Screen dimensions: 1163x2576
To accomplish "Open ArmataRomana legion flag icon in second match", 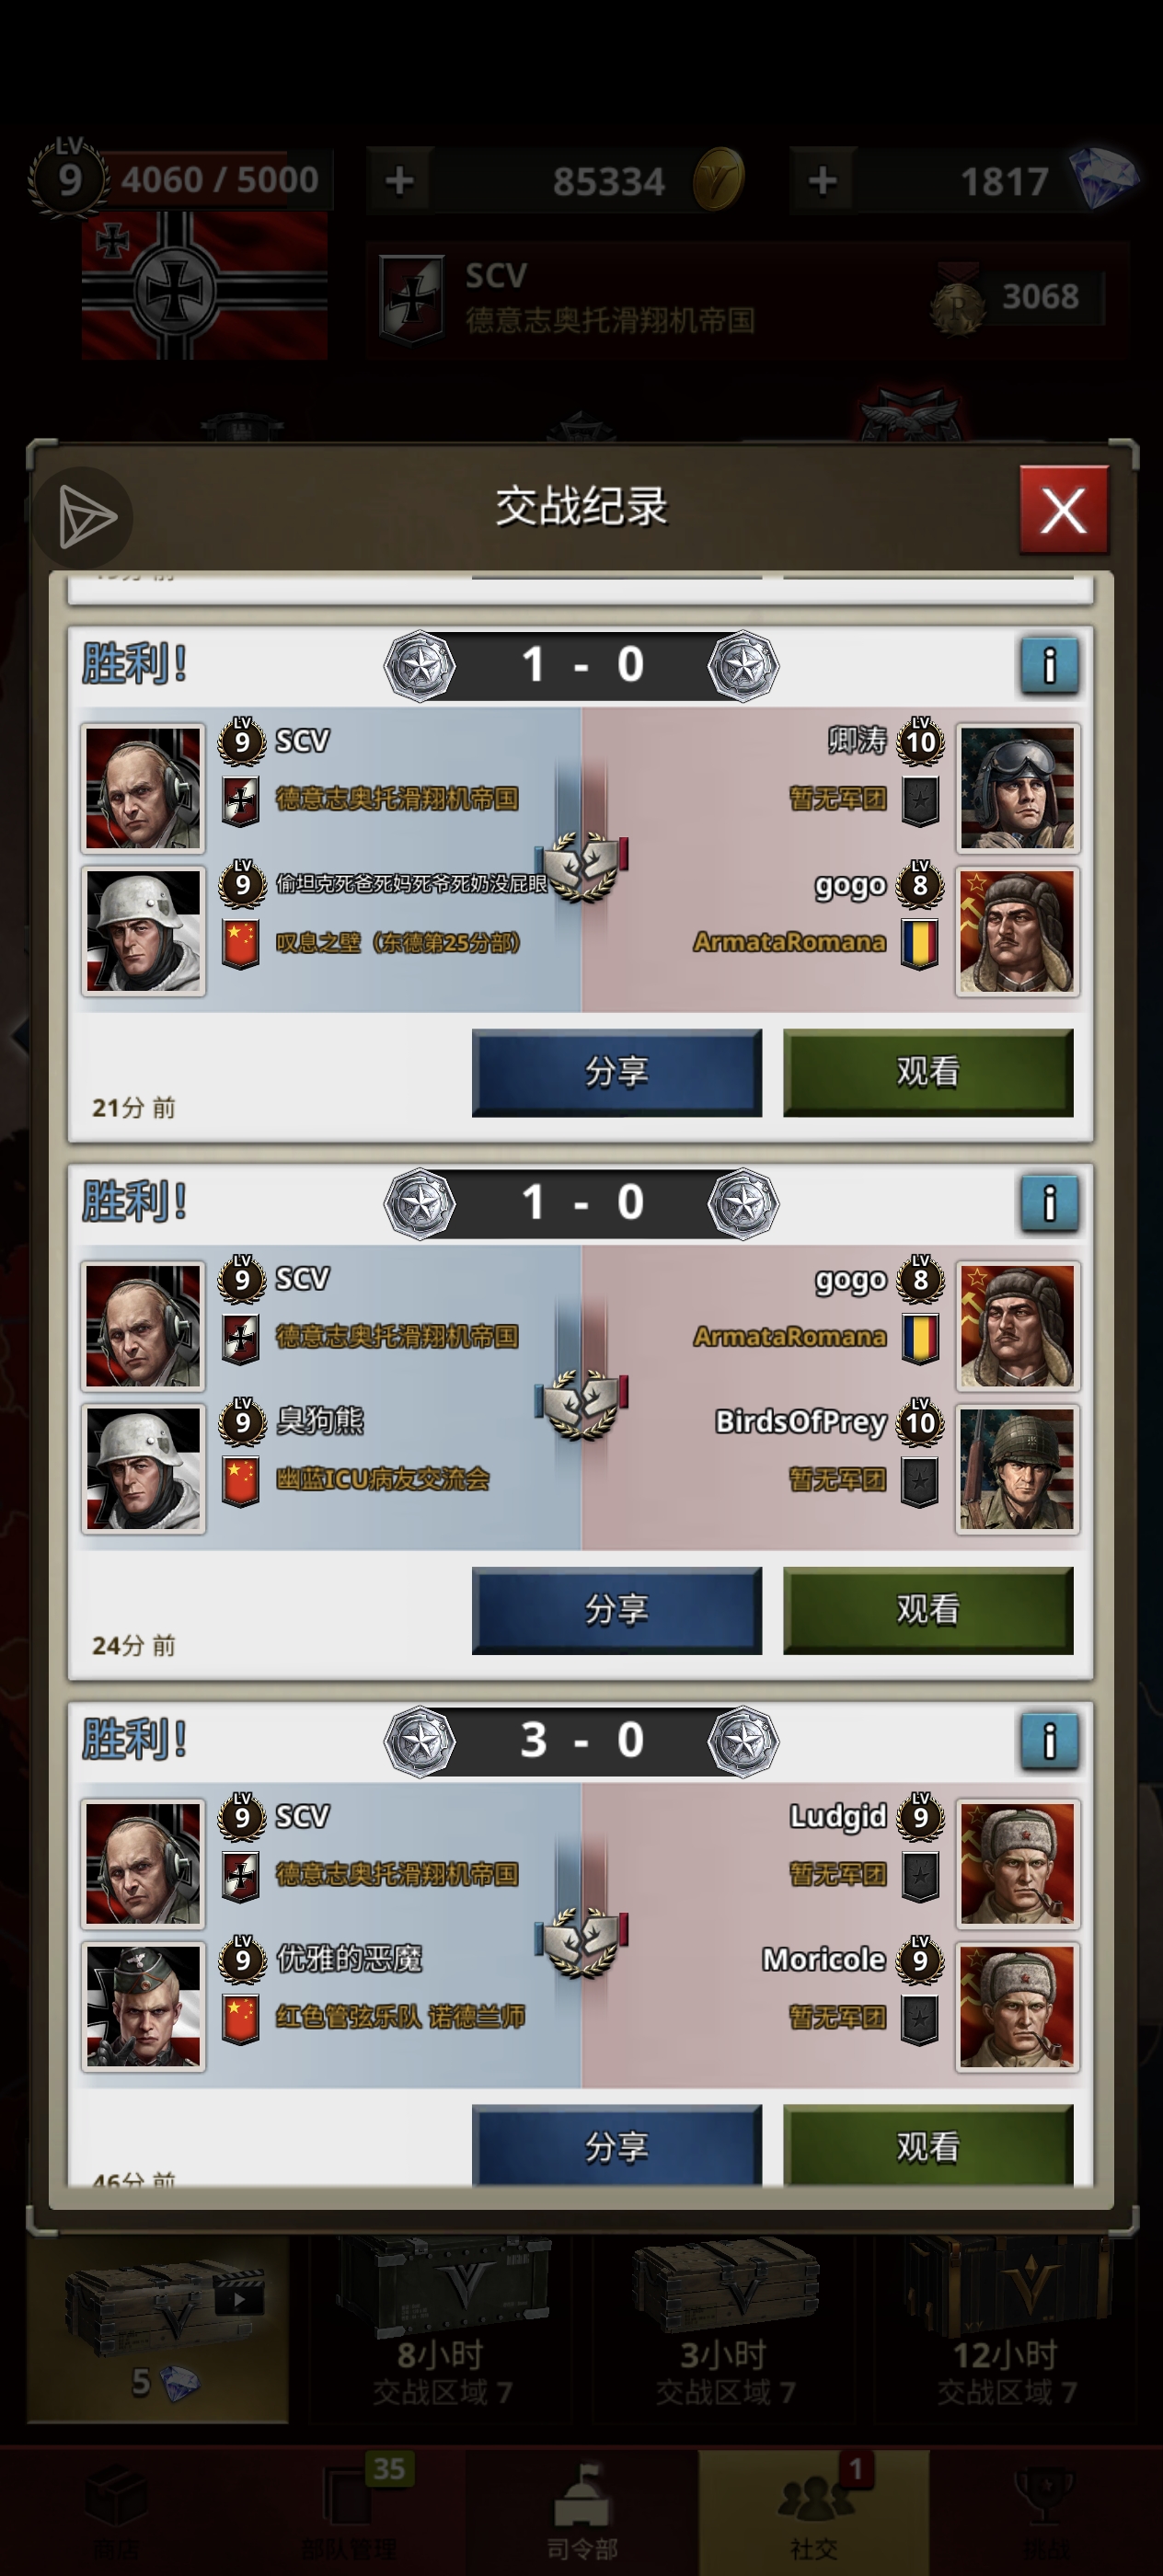I will pyautogui.click(x=919, y=1338).
